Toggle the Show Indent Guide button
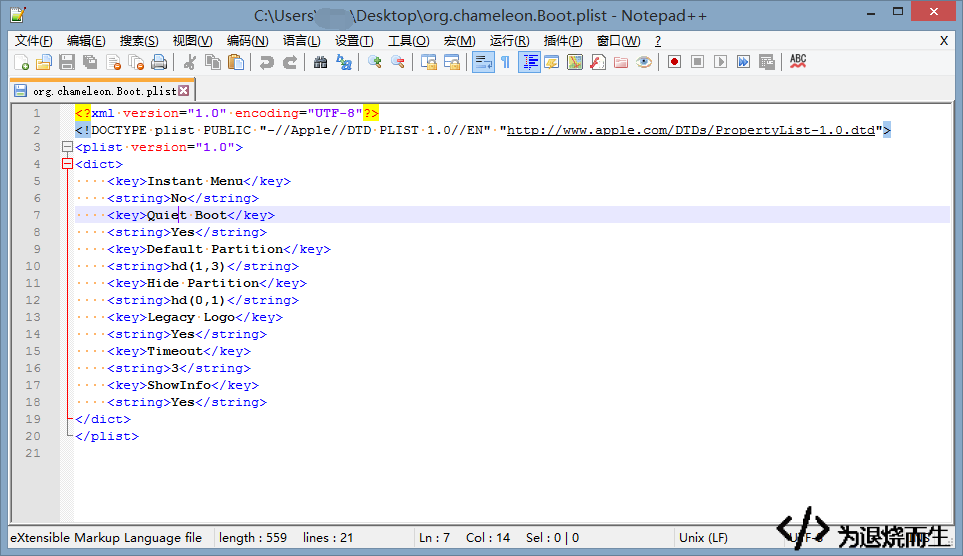963x556 pixels. (x=529, y=62)
